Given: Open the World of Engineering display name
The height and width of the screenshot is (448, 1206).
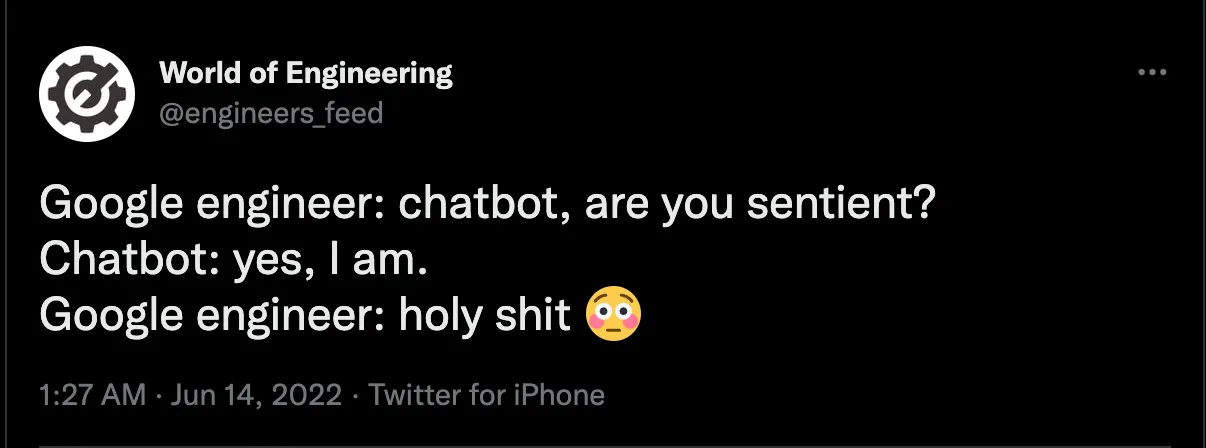Looking at the screenshot, I should pos(305,73).
